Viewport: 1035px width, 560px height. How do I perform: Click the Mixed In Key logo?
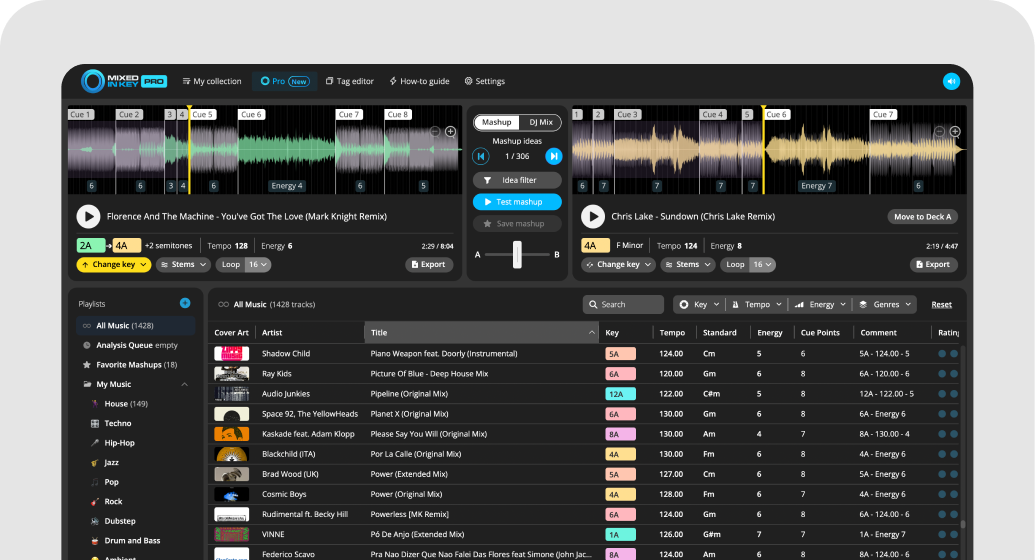pyautogui.click(x=123, y=81)
